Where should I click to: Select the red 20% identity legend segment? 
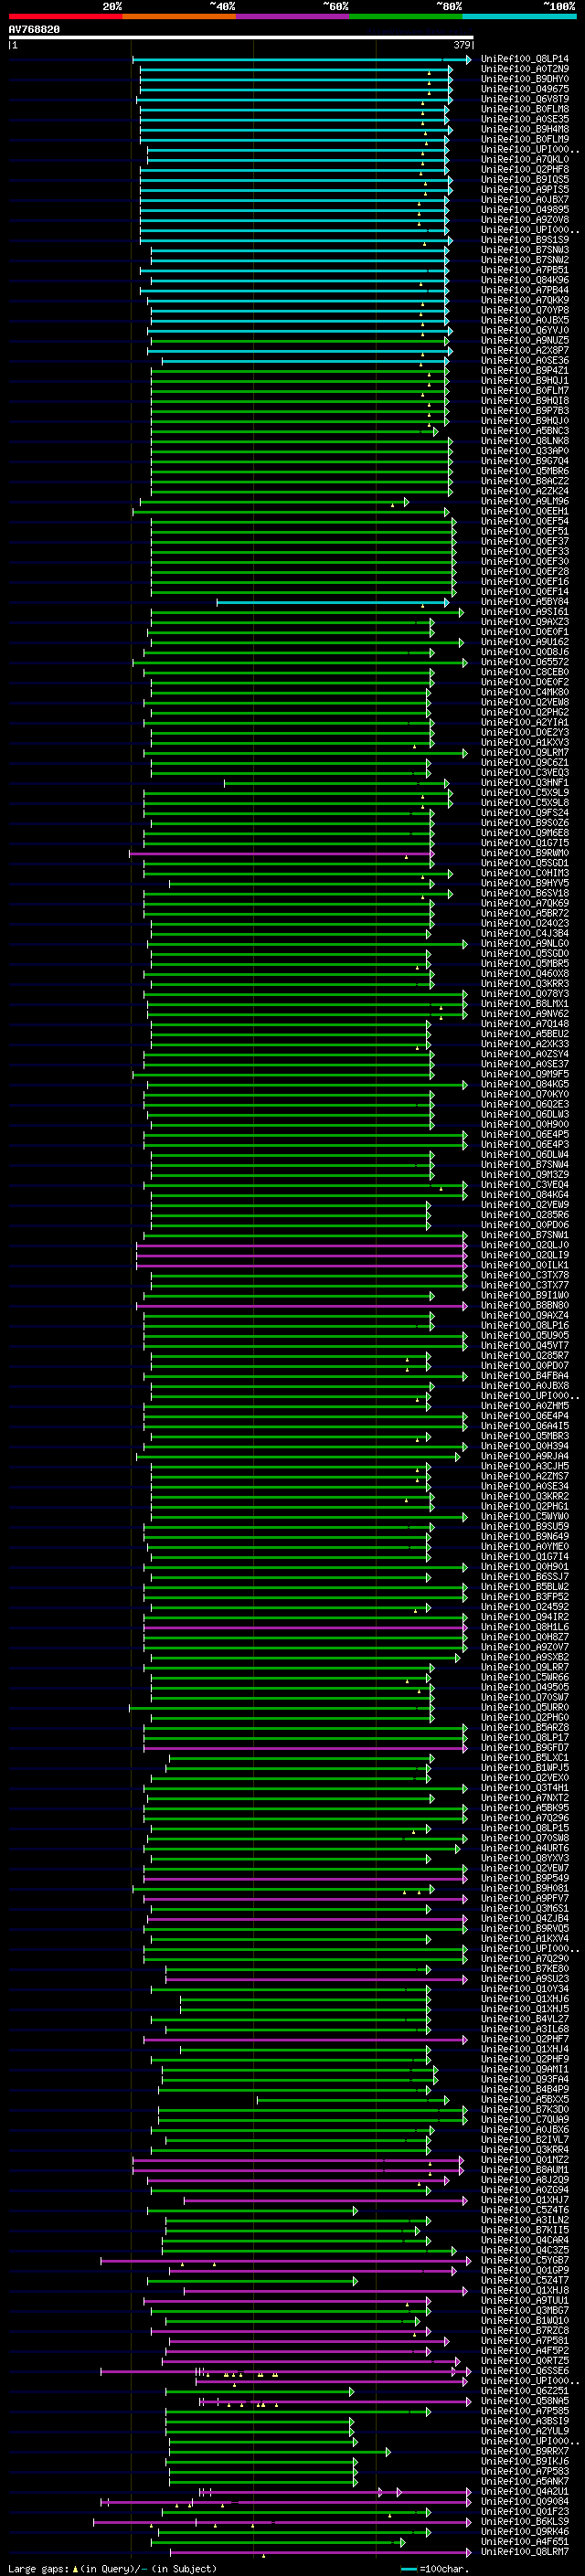pos(65,16)
